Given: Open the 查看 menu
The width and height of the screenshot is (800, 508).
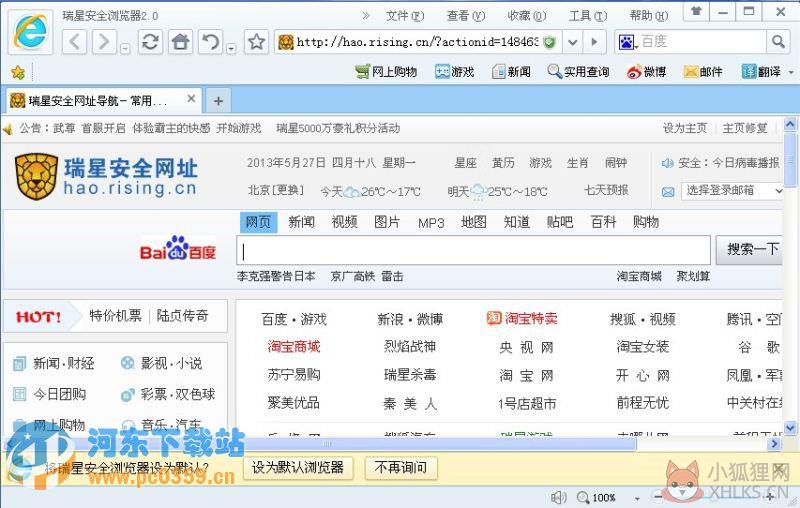Looking at the screenshot, I should (466, 16).
